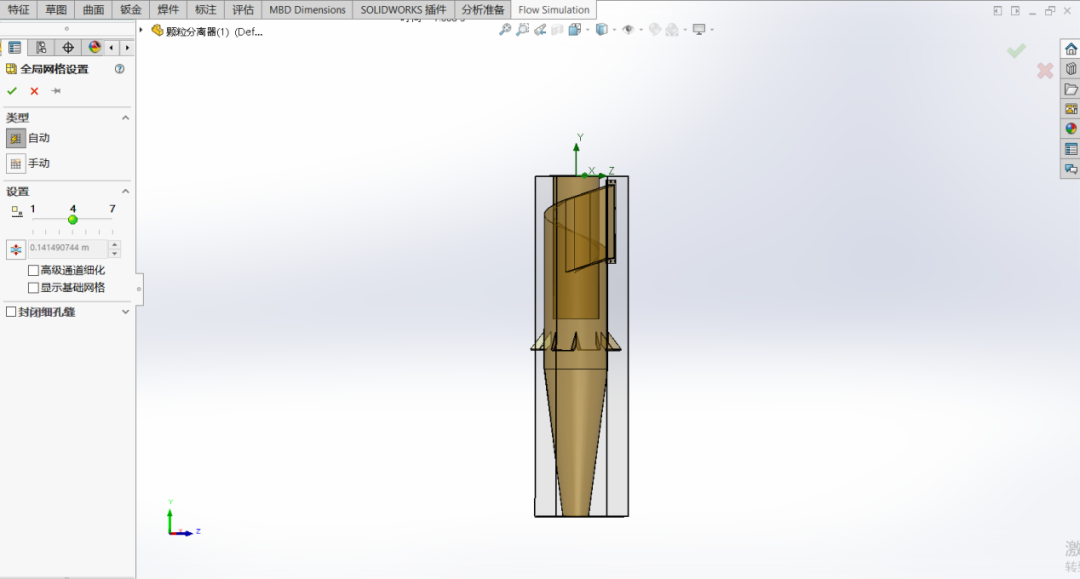This screenshot has height=579, width=1080.
Task: Open Design Library task pane icon
Action: click(1070, 69)
